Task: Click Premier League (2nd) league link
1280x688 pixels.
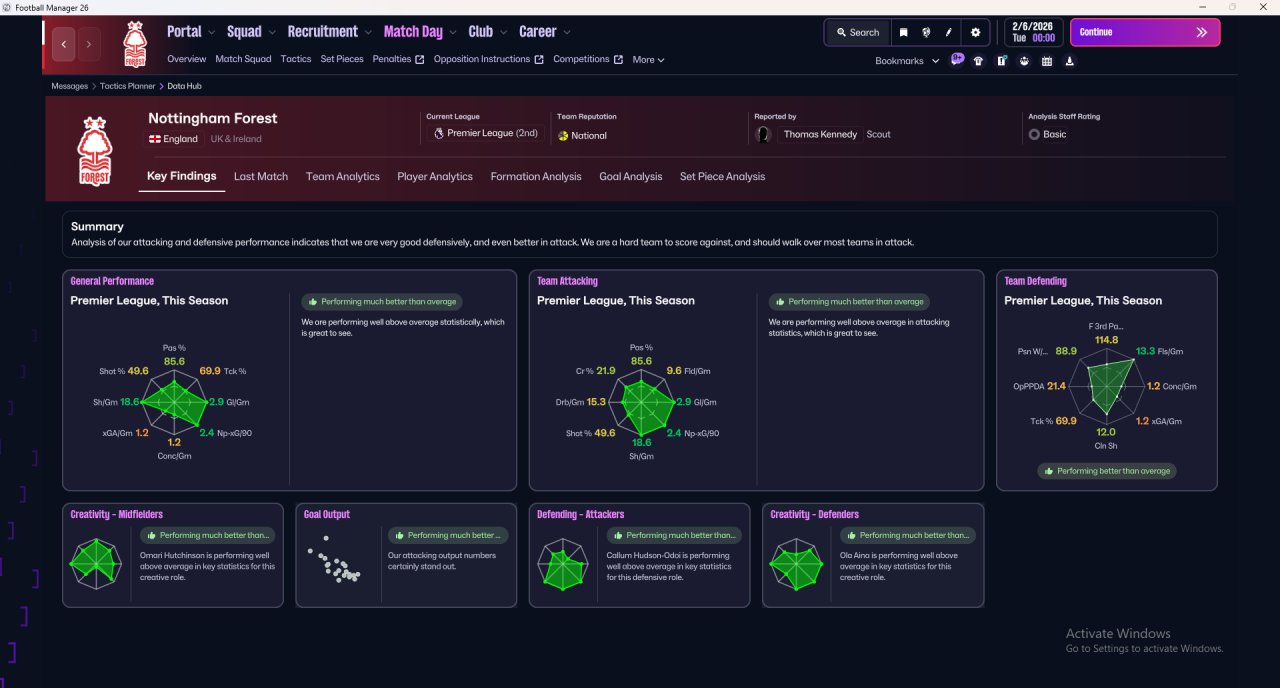Action: coord(493,133)
